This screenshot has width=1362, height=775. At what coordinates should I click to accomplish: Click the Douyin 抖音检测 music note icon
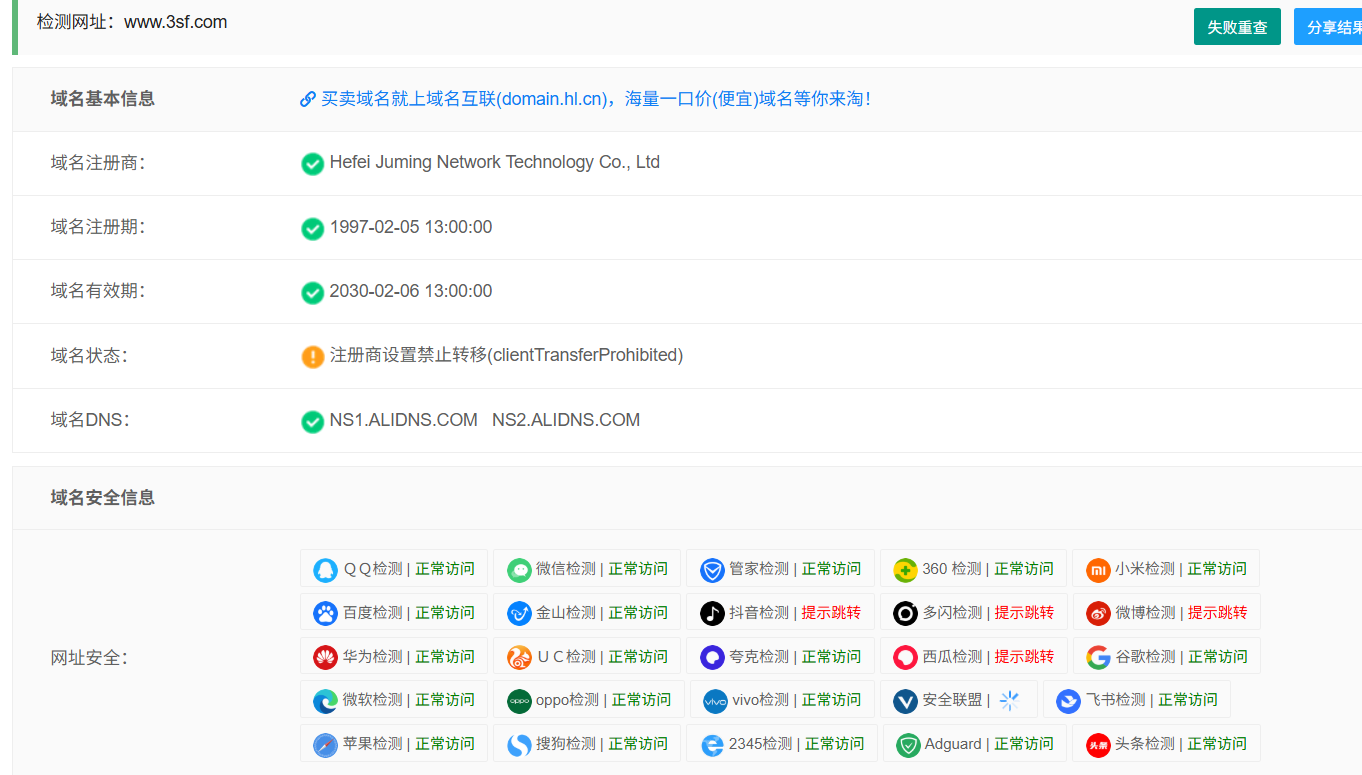(x=713, y=612)
